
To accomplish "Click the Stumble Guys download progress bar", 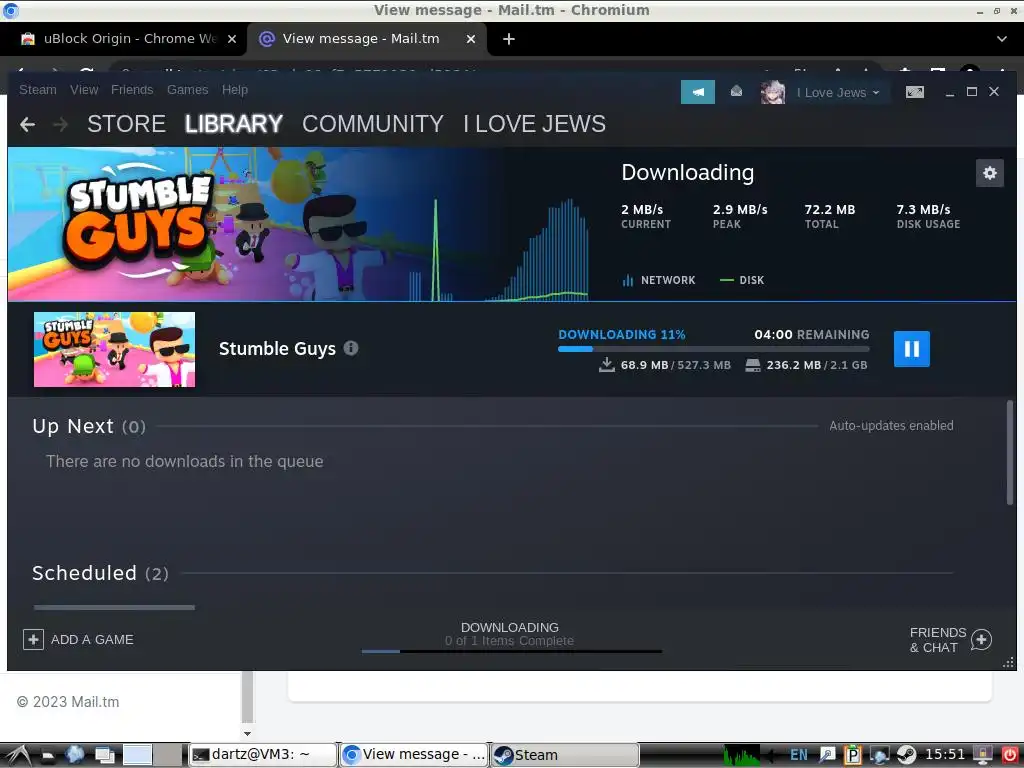I will pyautogui.click(x=713, y=349).
